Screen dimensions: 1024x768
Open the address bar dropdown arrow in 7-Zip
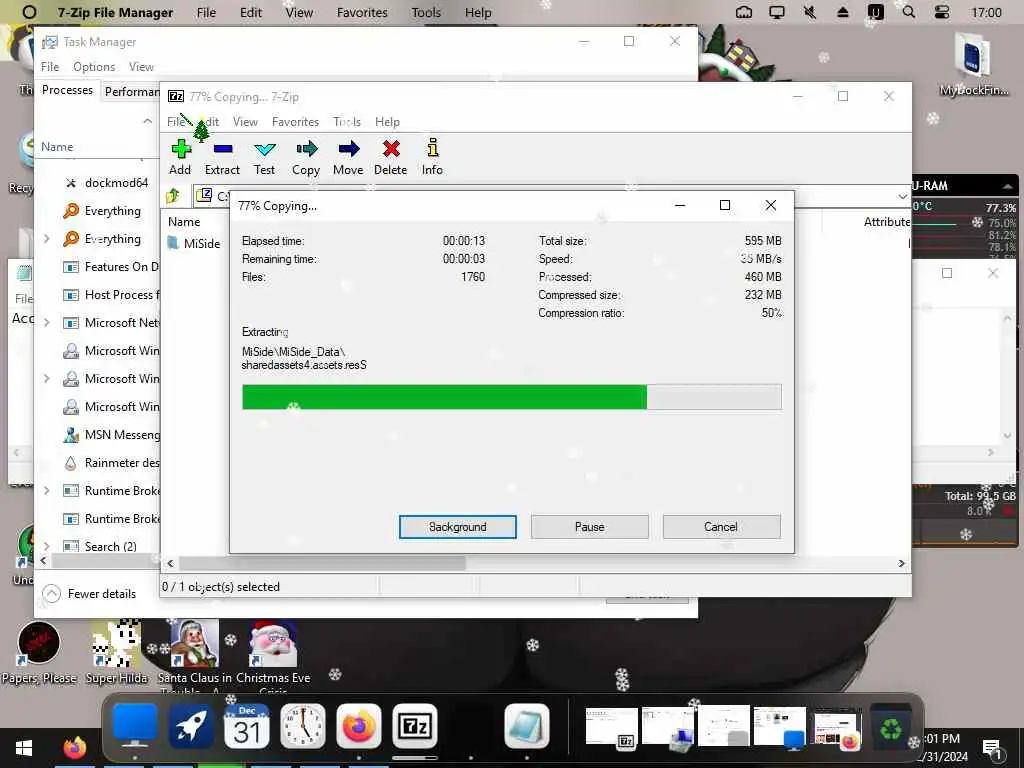pos(902,196)
